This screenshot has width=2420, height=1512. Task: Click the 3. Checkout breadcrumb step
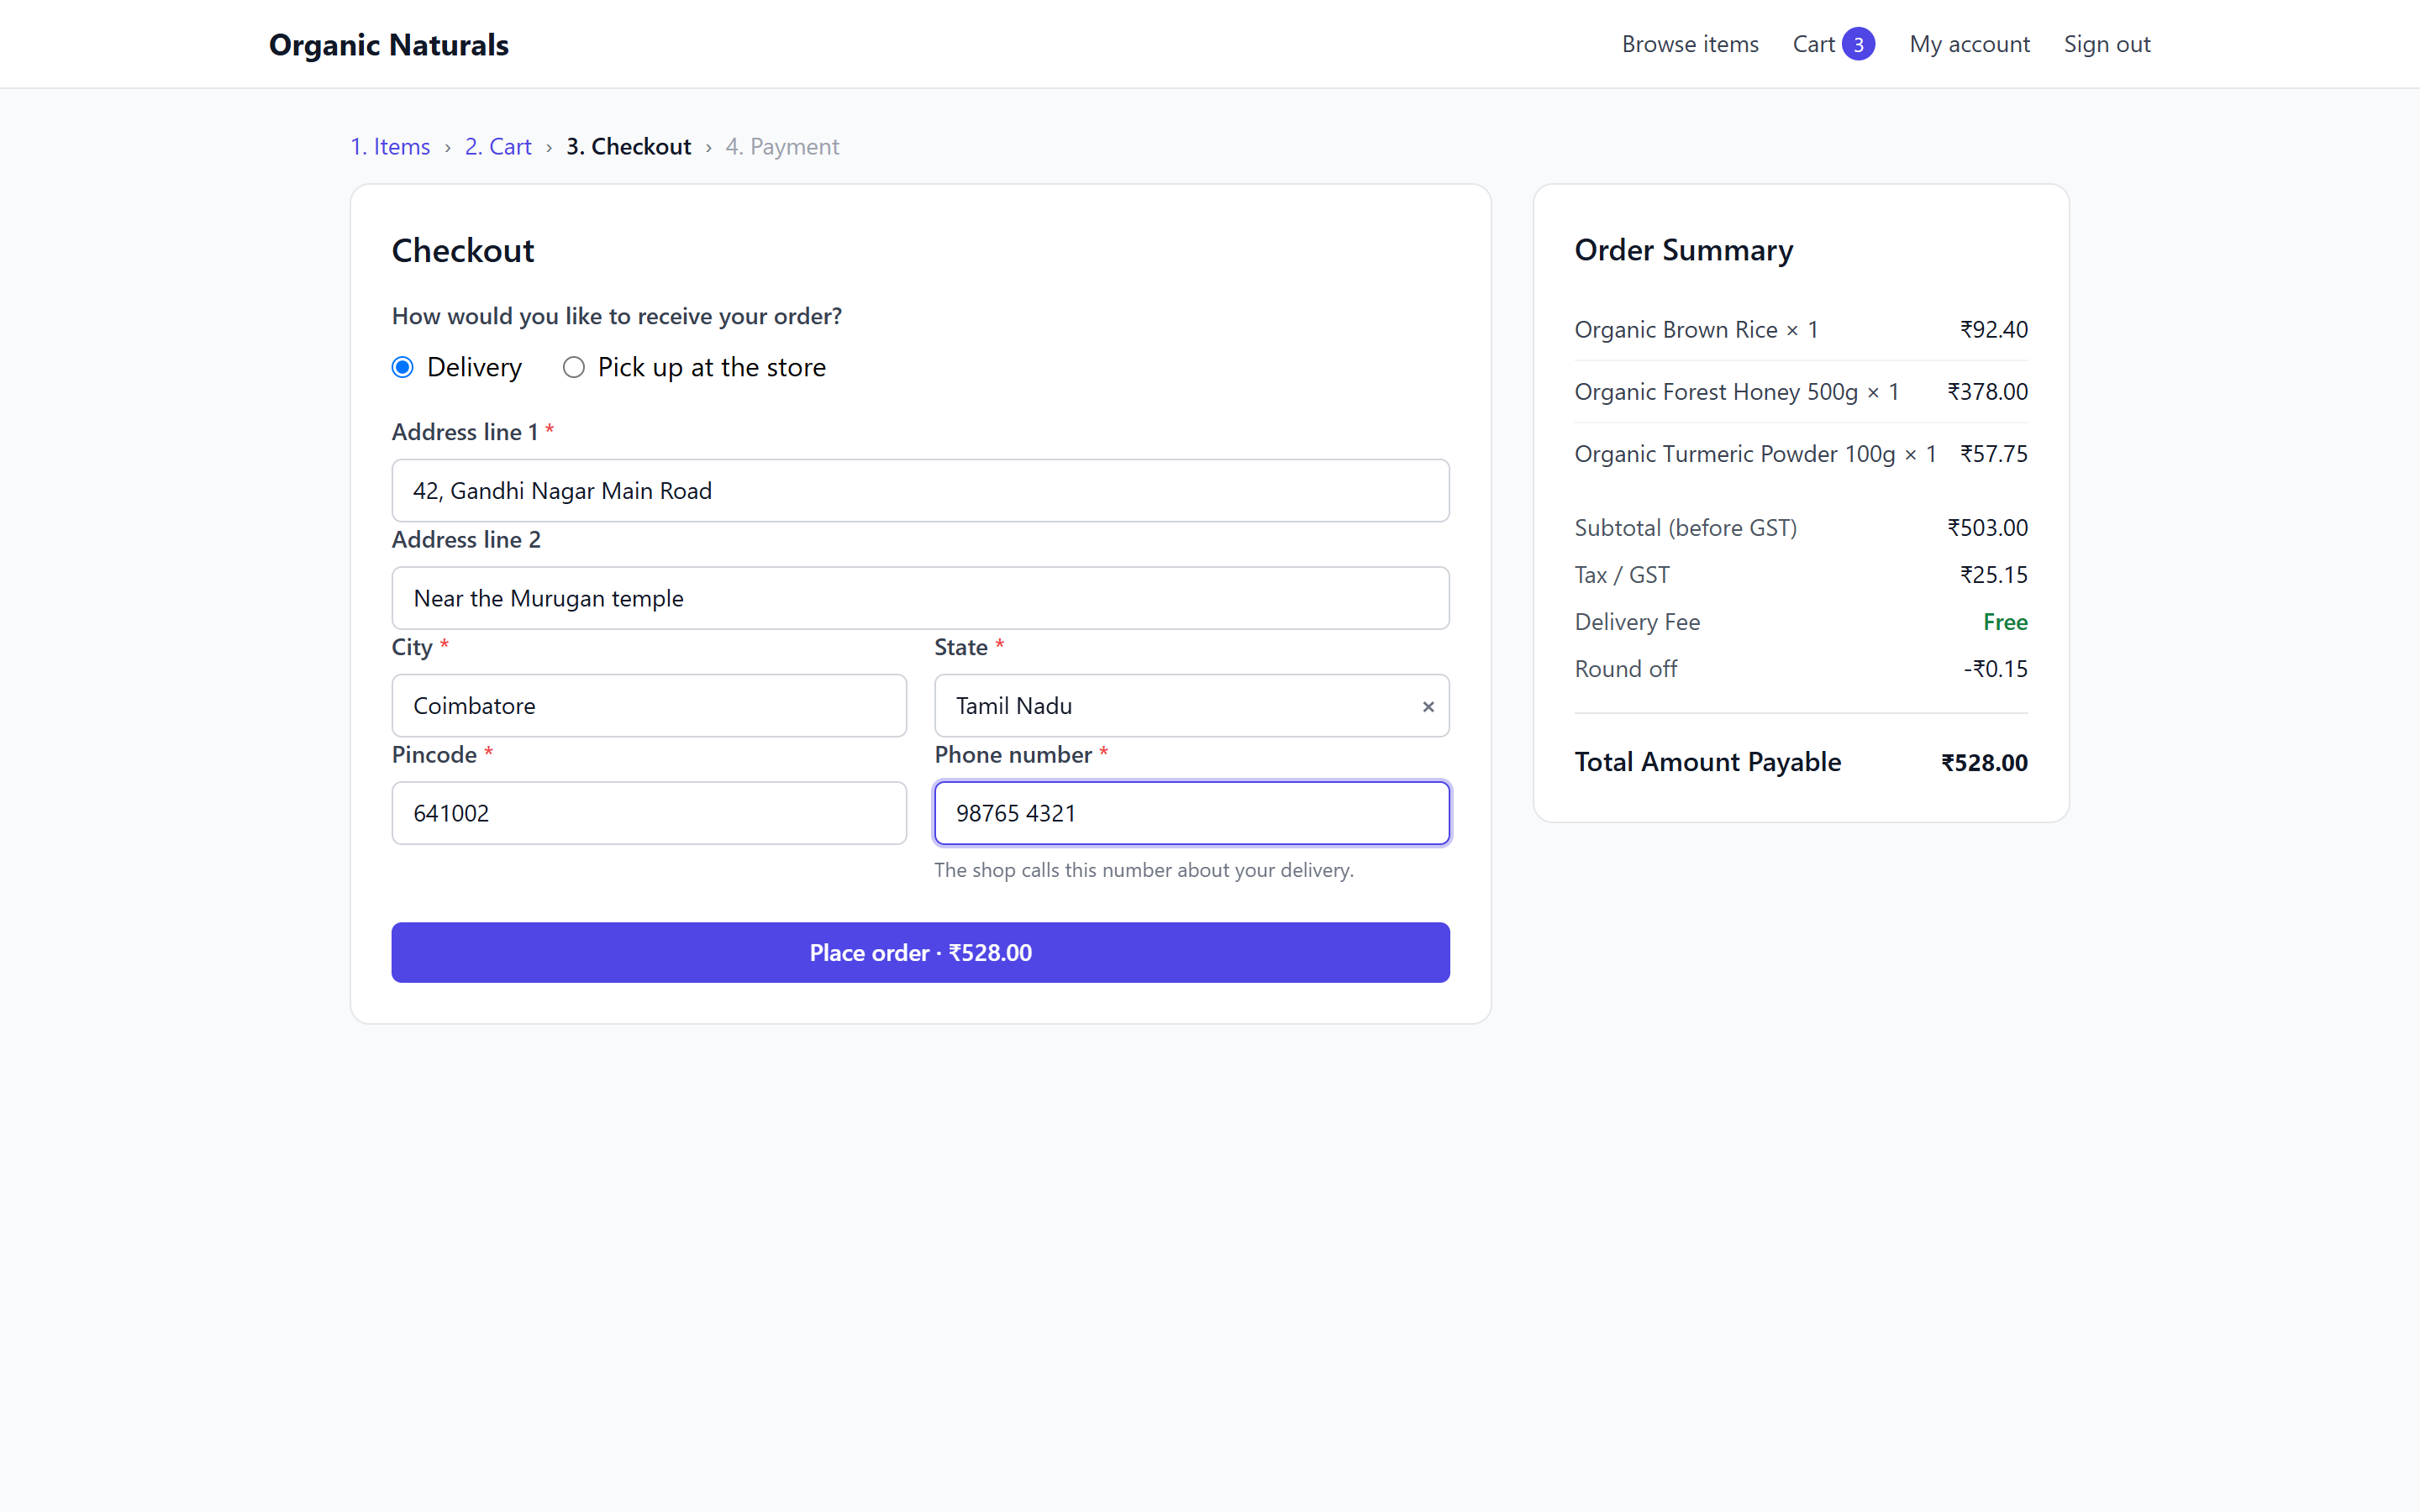point(629,146)
